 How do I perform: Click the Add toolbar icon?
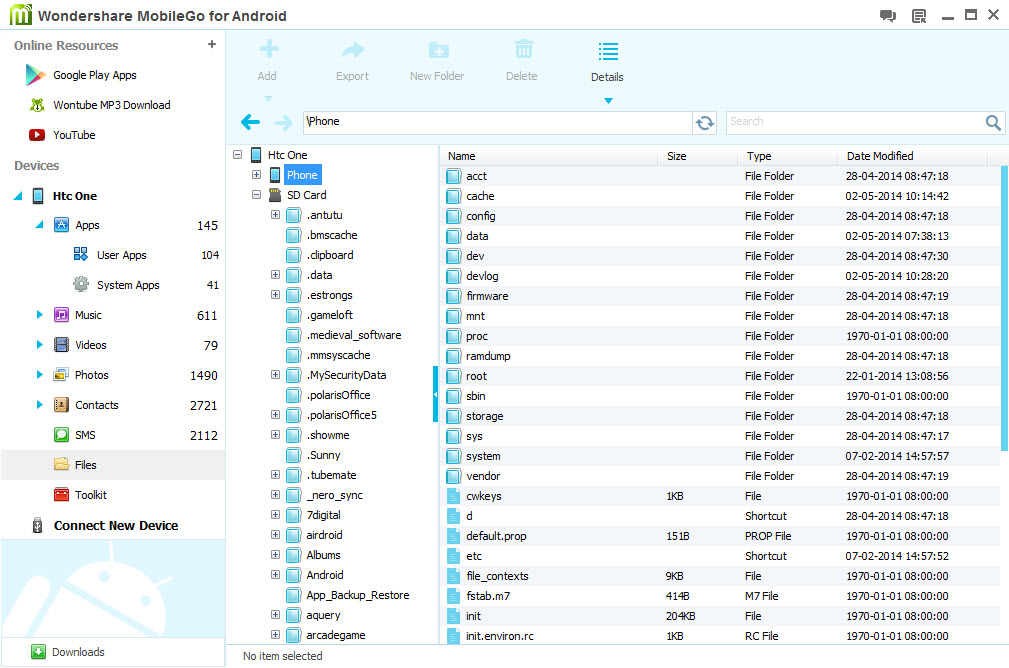click(x=268, y=49)
